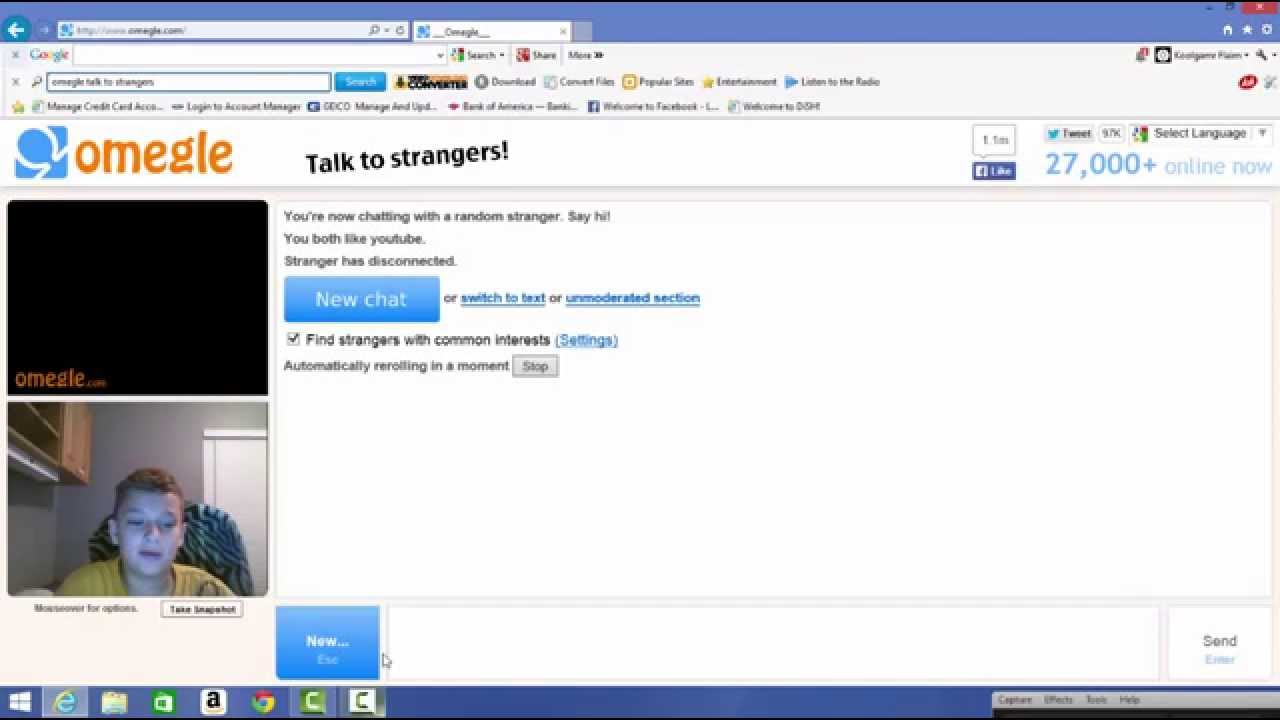Toggle 'Find strangers with common interests' checkbox
1280x720 pixels.
pyautogui.click(x=293, y=339)
